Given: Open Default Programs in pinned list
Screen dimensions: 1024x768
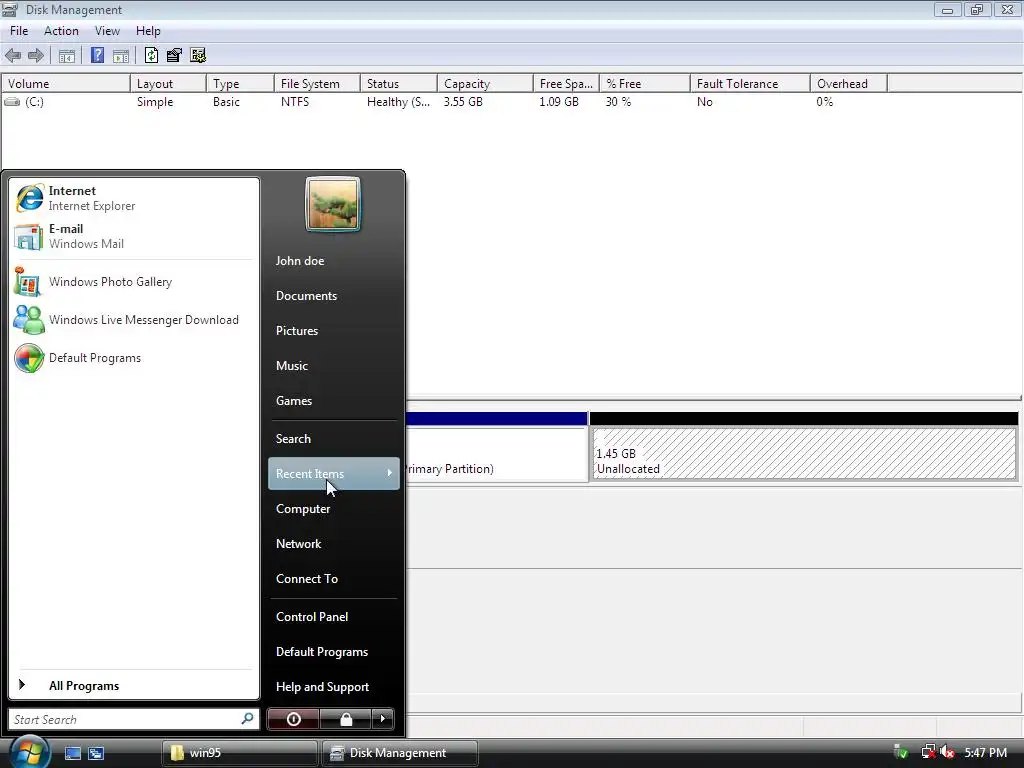Looking at the screenshot, I should (x=134, y=358).
